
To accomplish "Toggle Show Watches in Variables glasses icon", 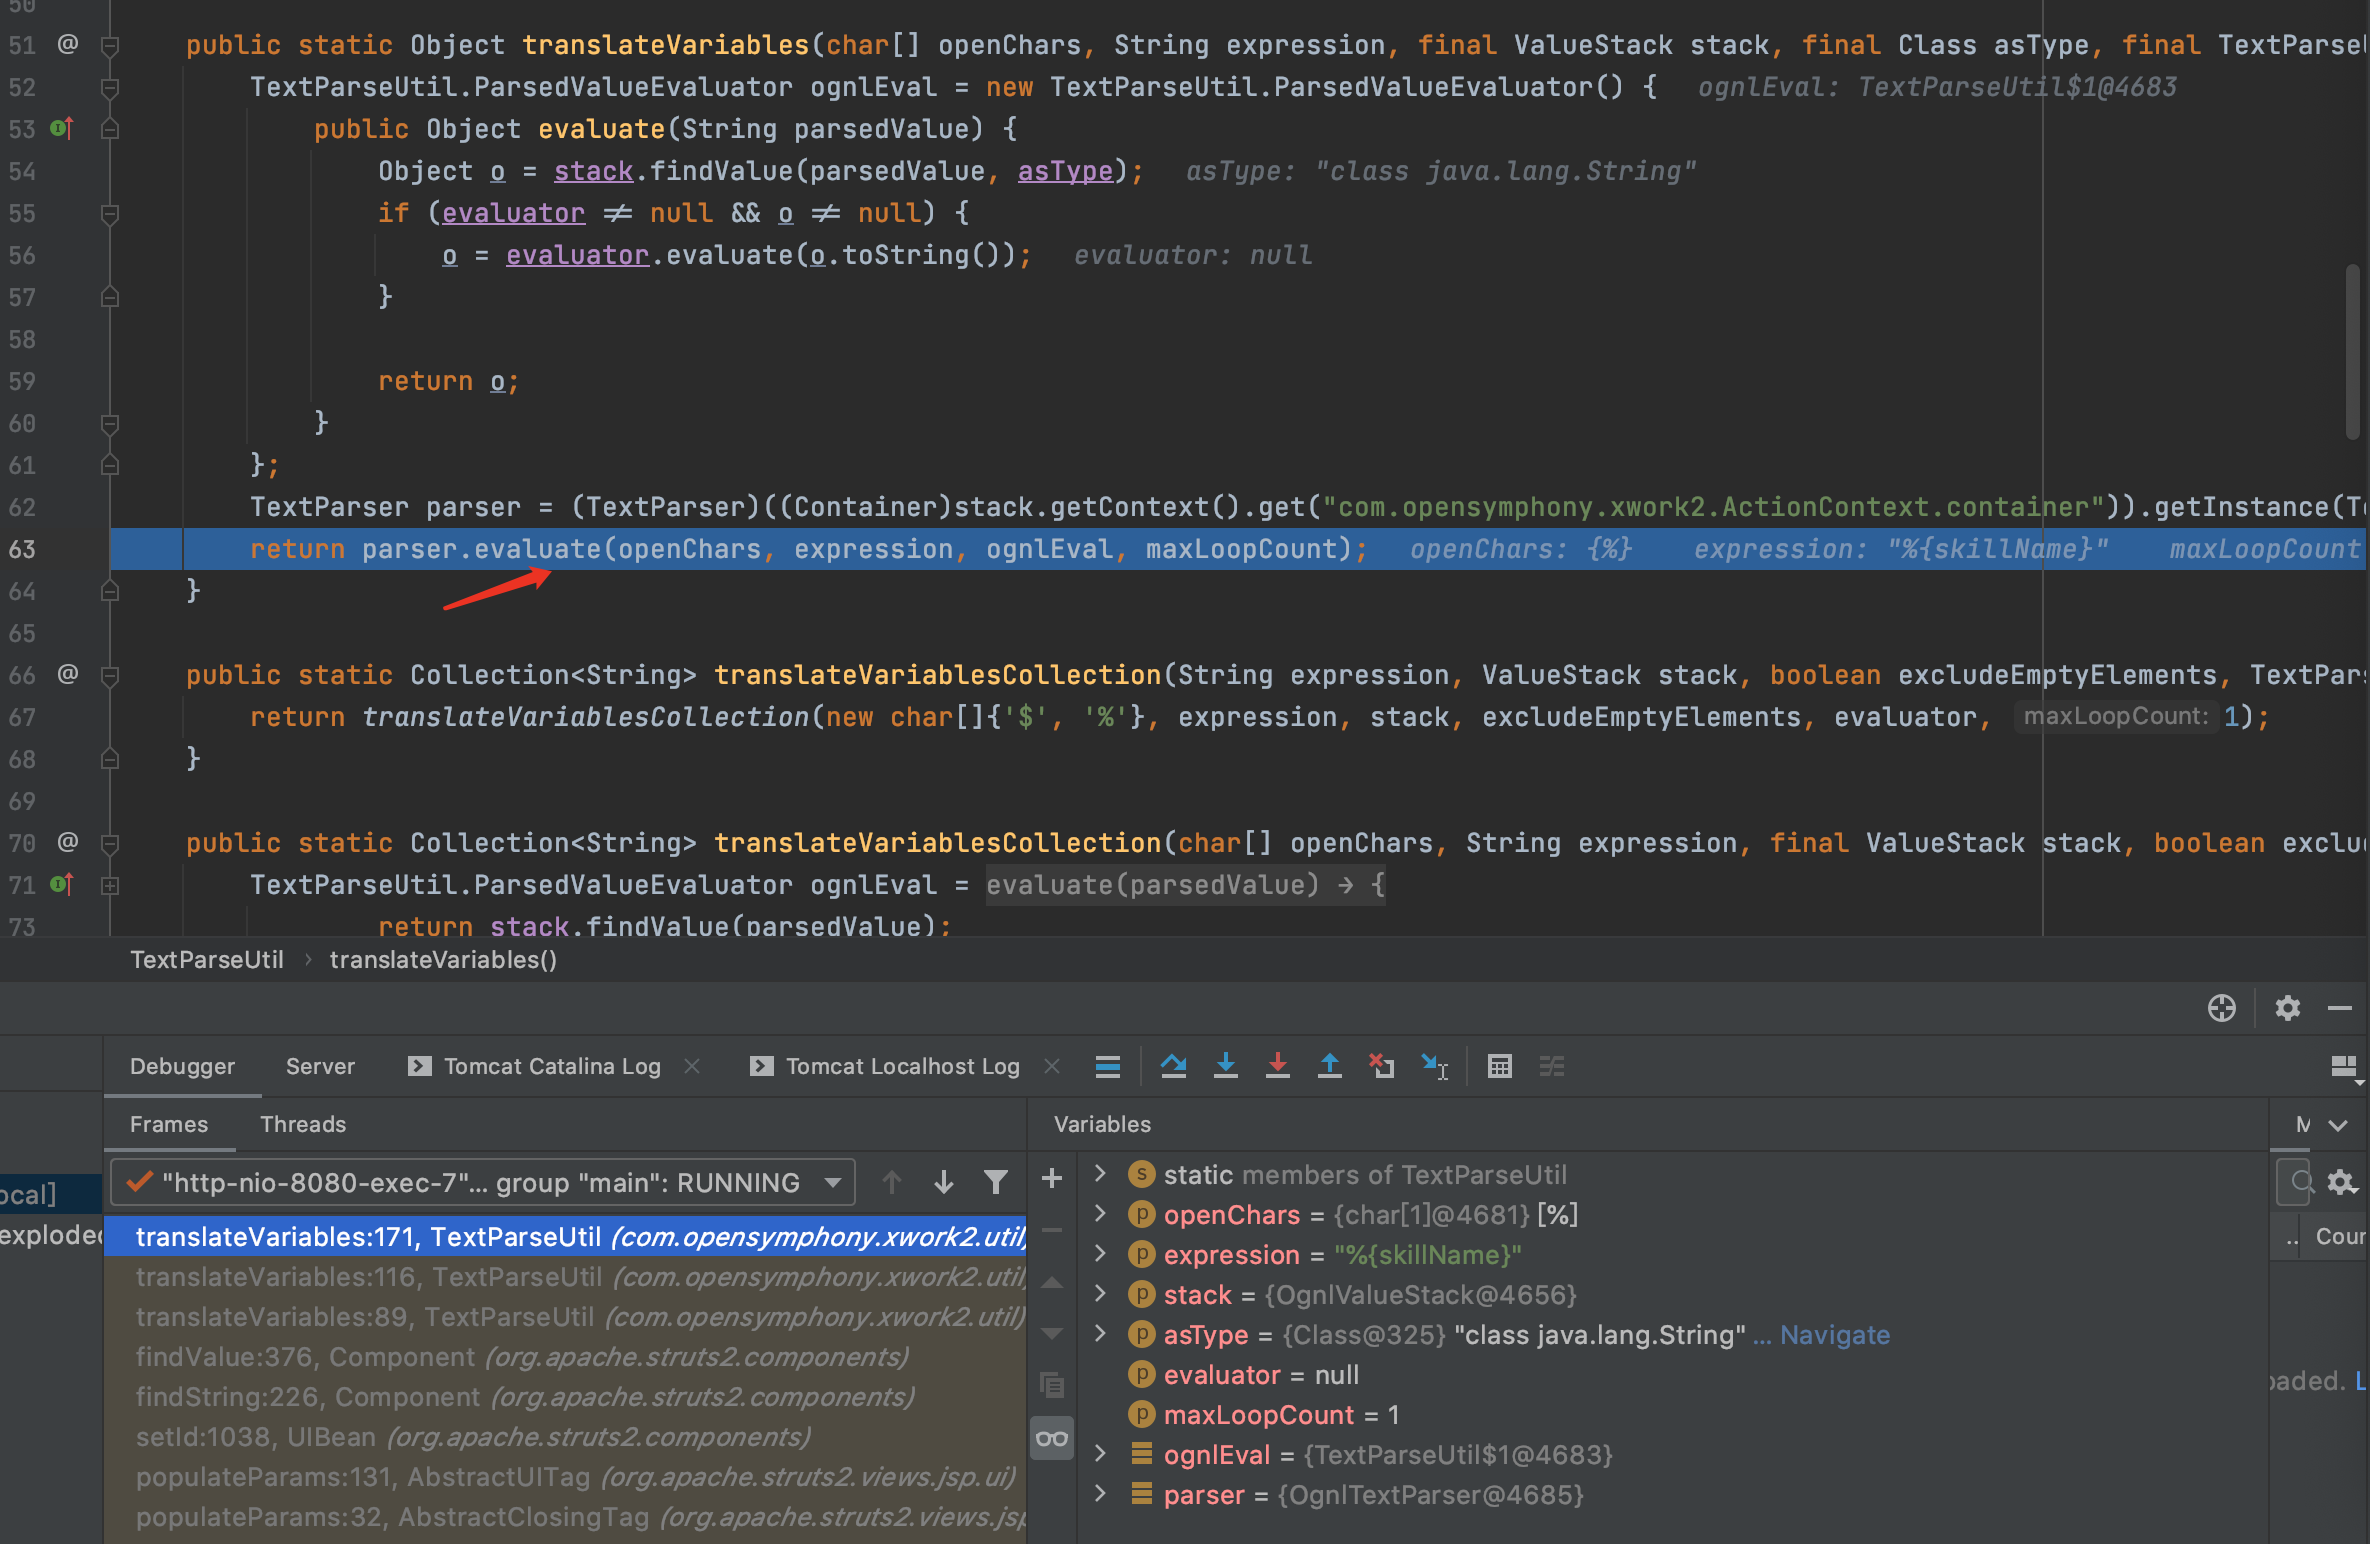I will click(x=1052, y=1439).
